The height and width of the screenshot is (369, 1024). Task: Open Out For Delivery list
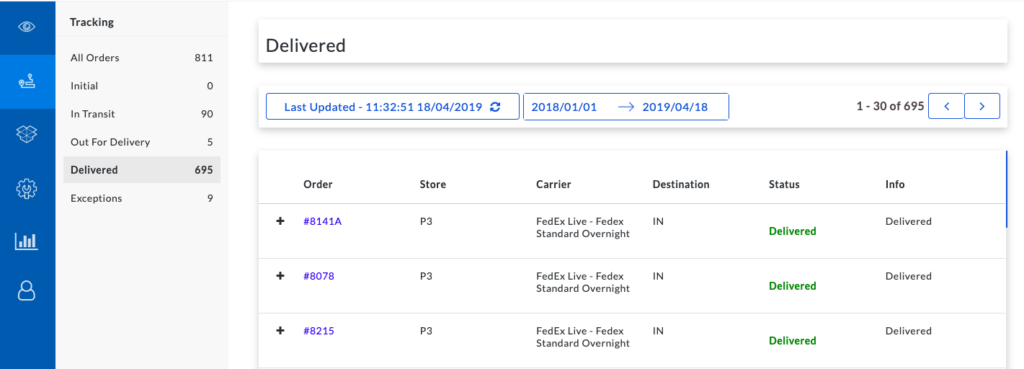pos(142,142)
